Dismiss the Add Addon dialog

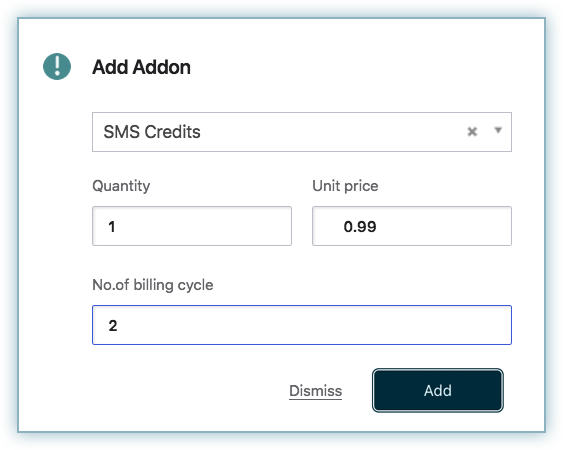pyautogui.click(x=315, y=391)
